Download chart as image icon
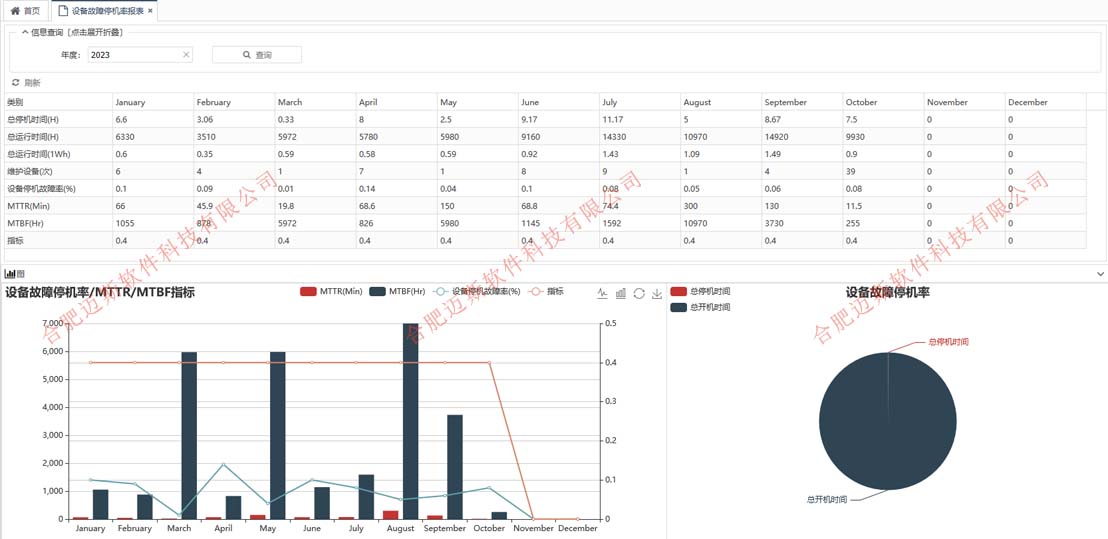 pos(657,293)
